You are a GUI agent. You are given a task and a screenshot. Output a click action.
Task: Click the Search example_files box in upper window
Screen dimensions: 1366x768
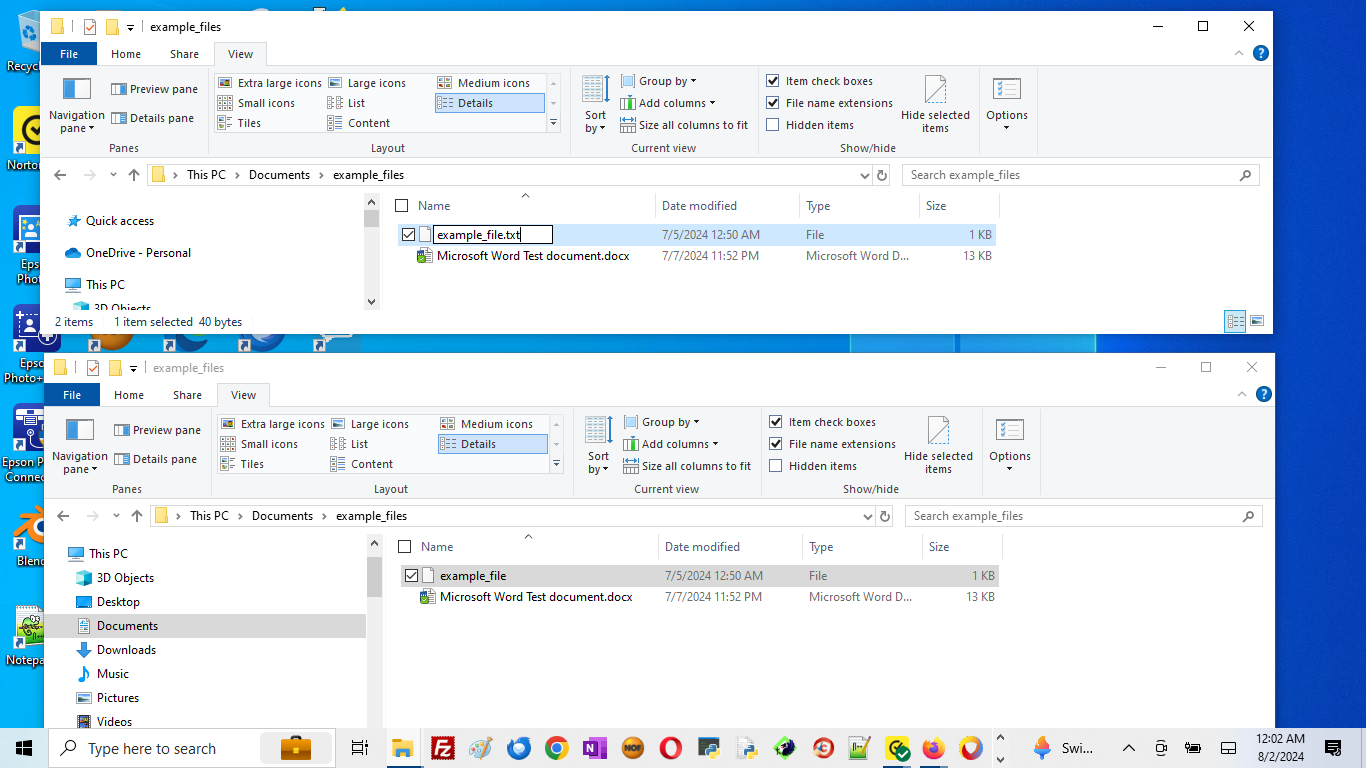[1070, 175]
